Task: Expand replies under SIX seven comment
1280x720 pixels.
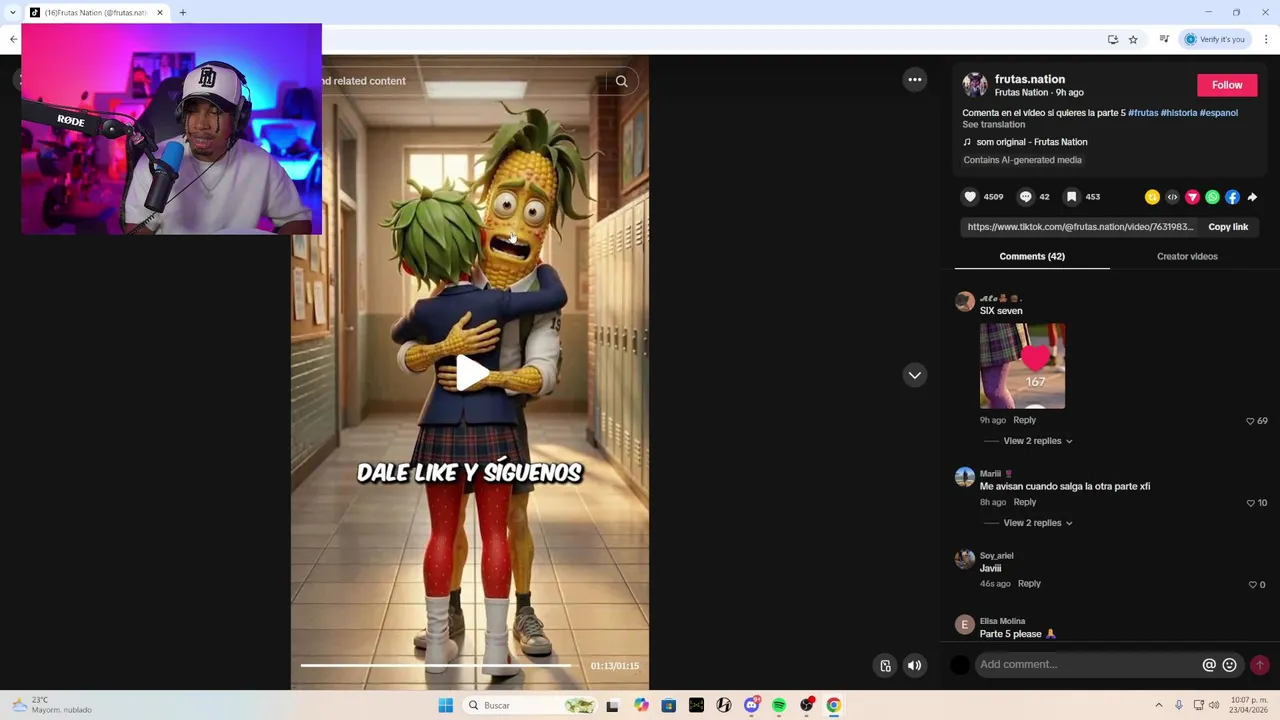Action: (x=1037, y=441)
